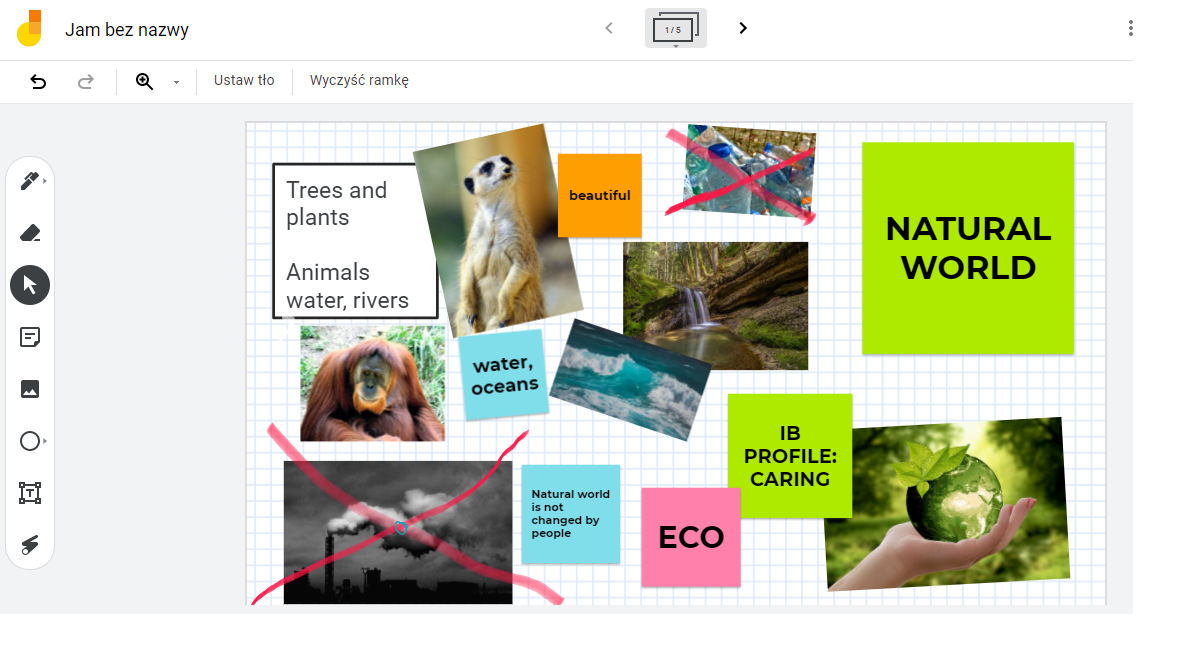Select the ocean wave photo

(631, 380)
